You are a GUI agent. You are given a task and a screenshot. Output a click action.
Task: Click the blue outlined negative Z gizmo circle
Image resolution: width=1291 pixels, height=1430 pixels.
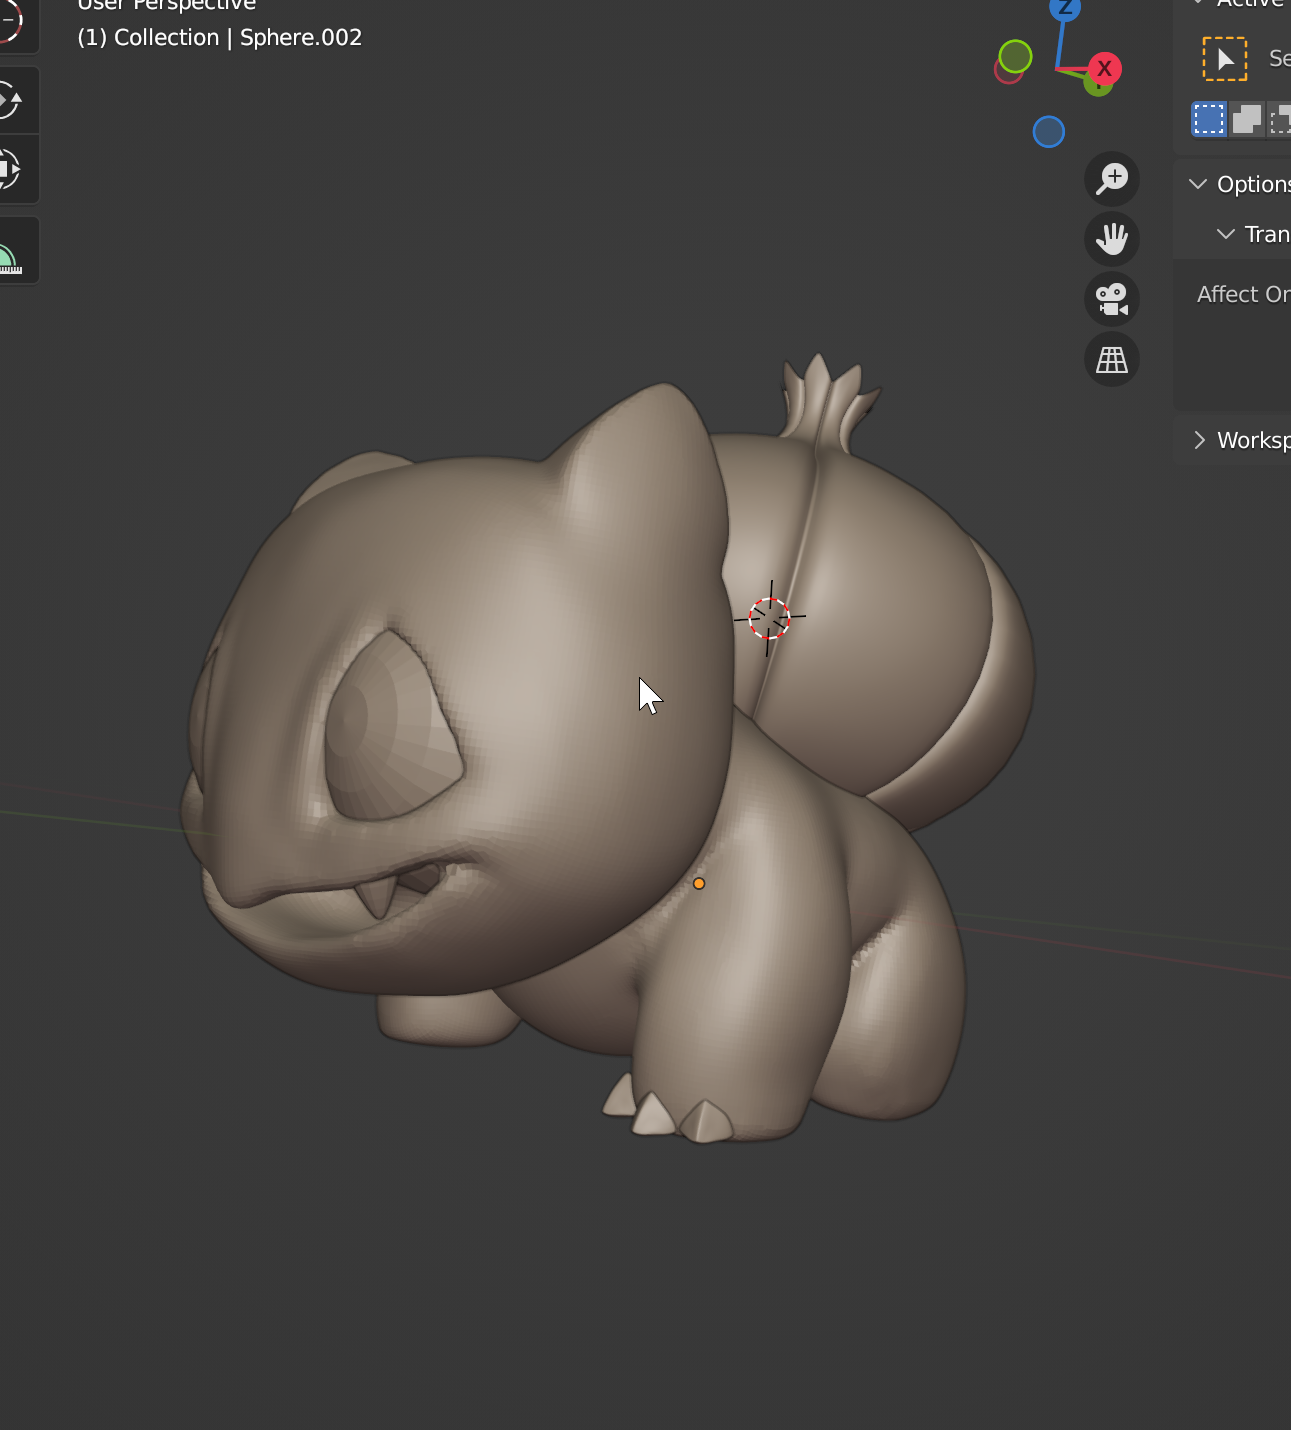(x=1049, y=132)
